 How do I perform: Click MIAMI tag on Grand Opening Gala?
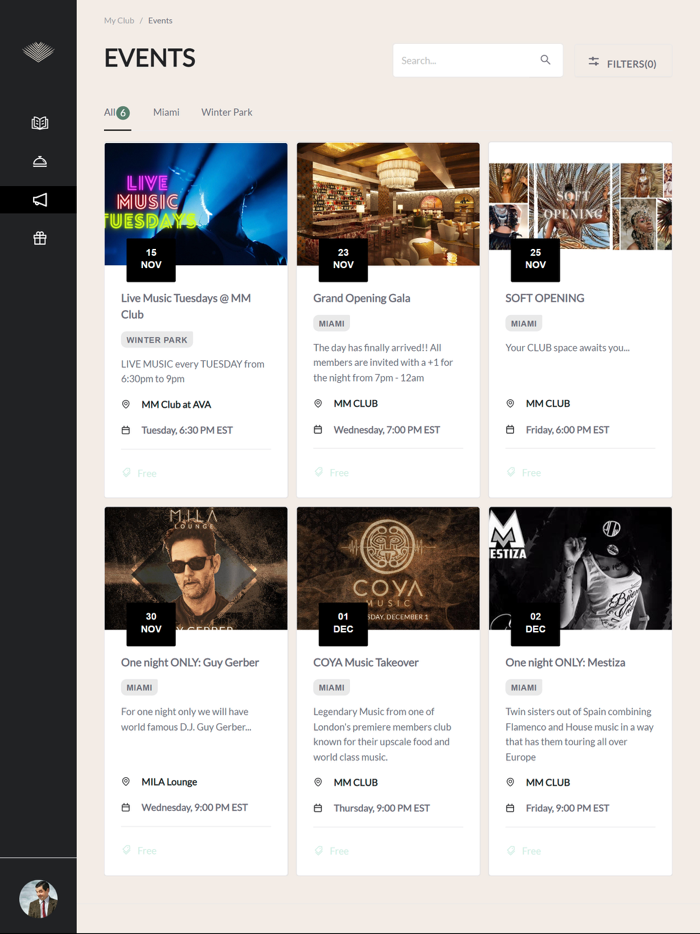pos(331,323)
